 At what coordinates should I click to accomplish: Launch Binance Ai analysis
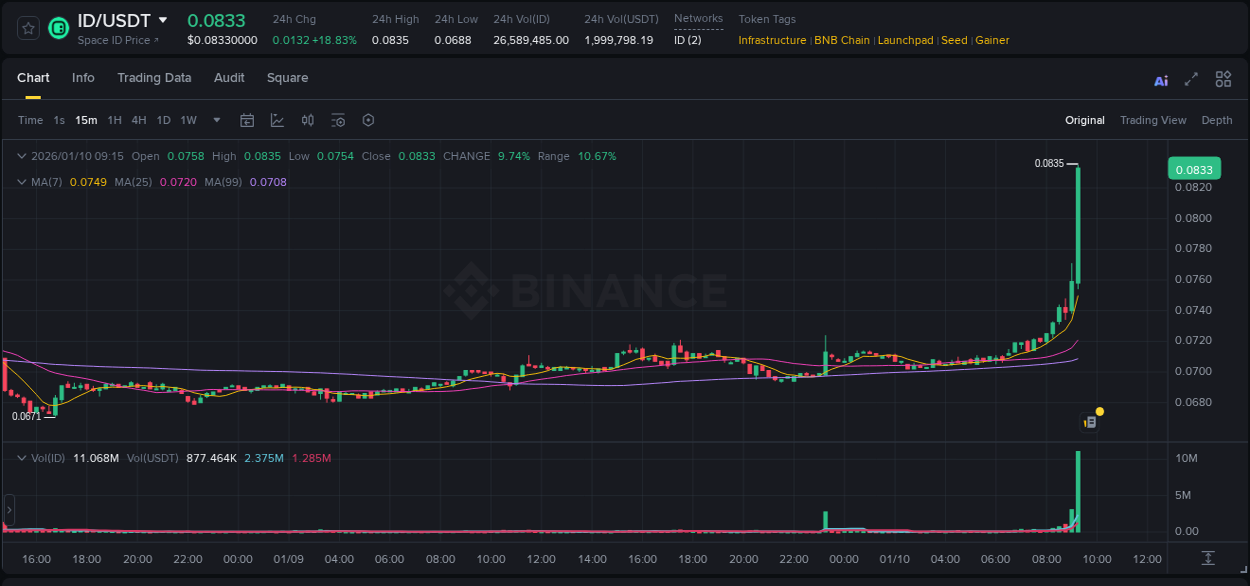[1160, 79]
